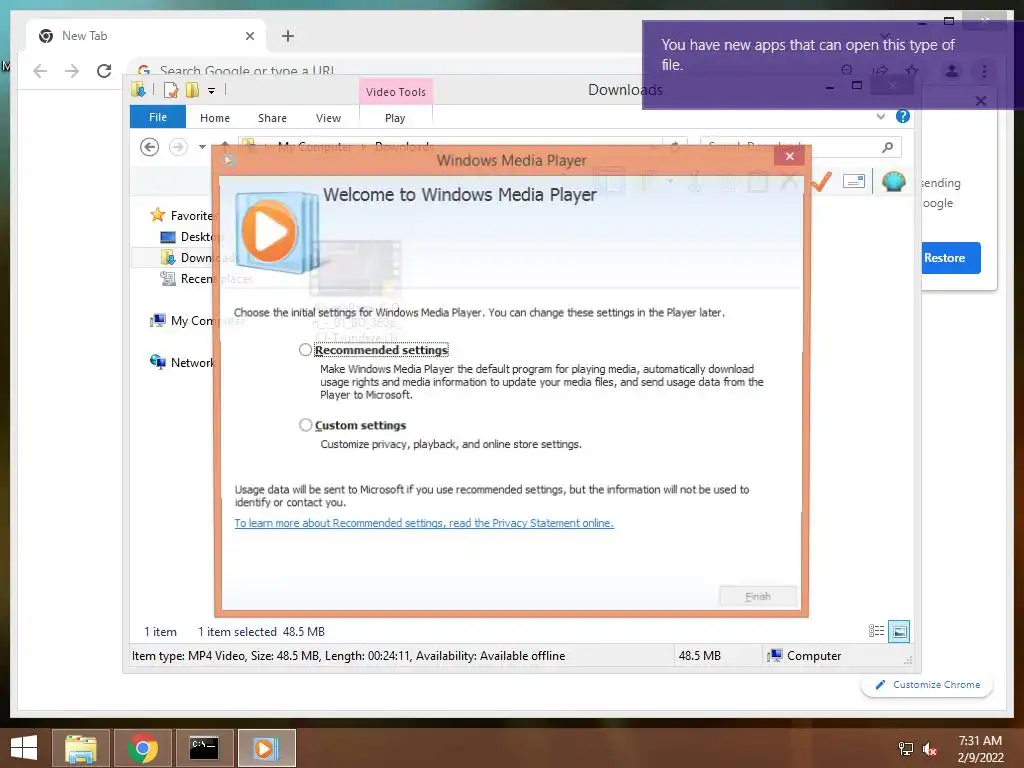Viewport: 1024px width, 768px height.
Task: Select the Custom settings radio button
Action: click(x=305, y=425)
